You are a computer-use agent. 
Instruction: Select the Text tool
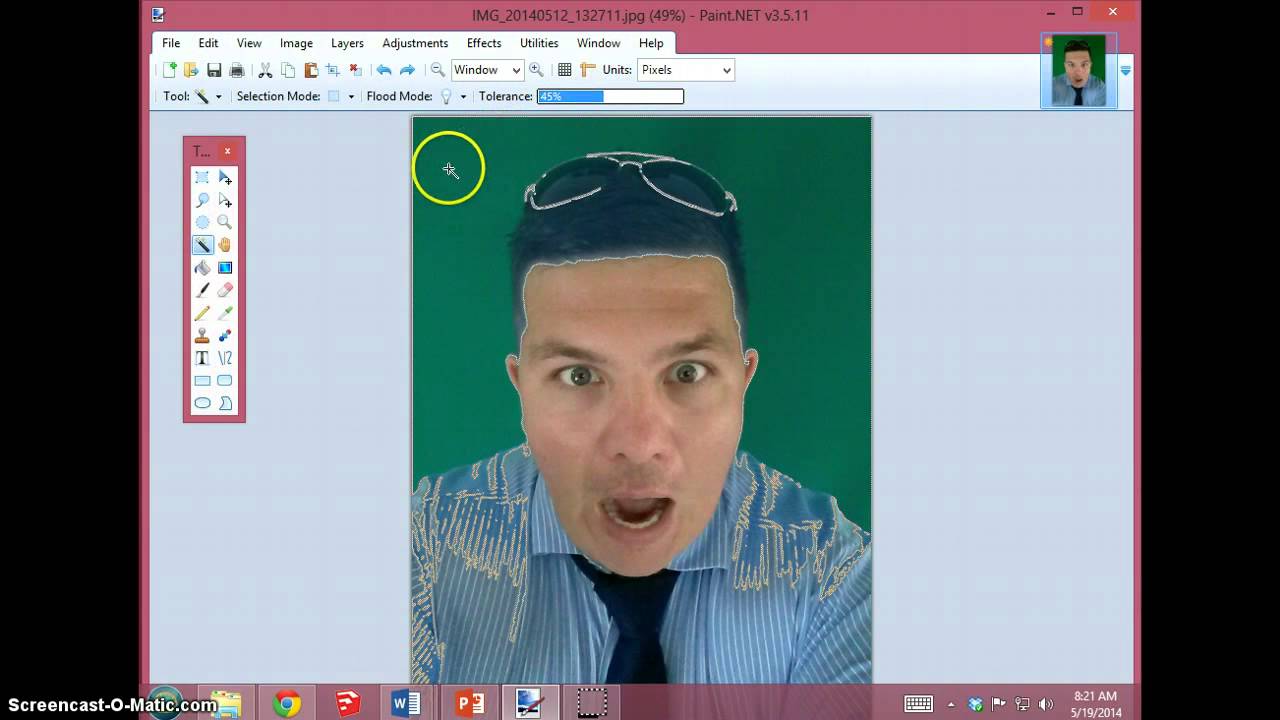pos(202,358)
